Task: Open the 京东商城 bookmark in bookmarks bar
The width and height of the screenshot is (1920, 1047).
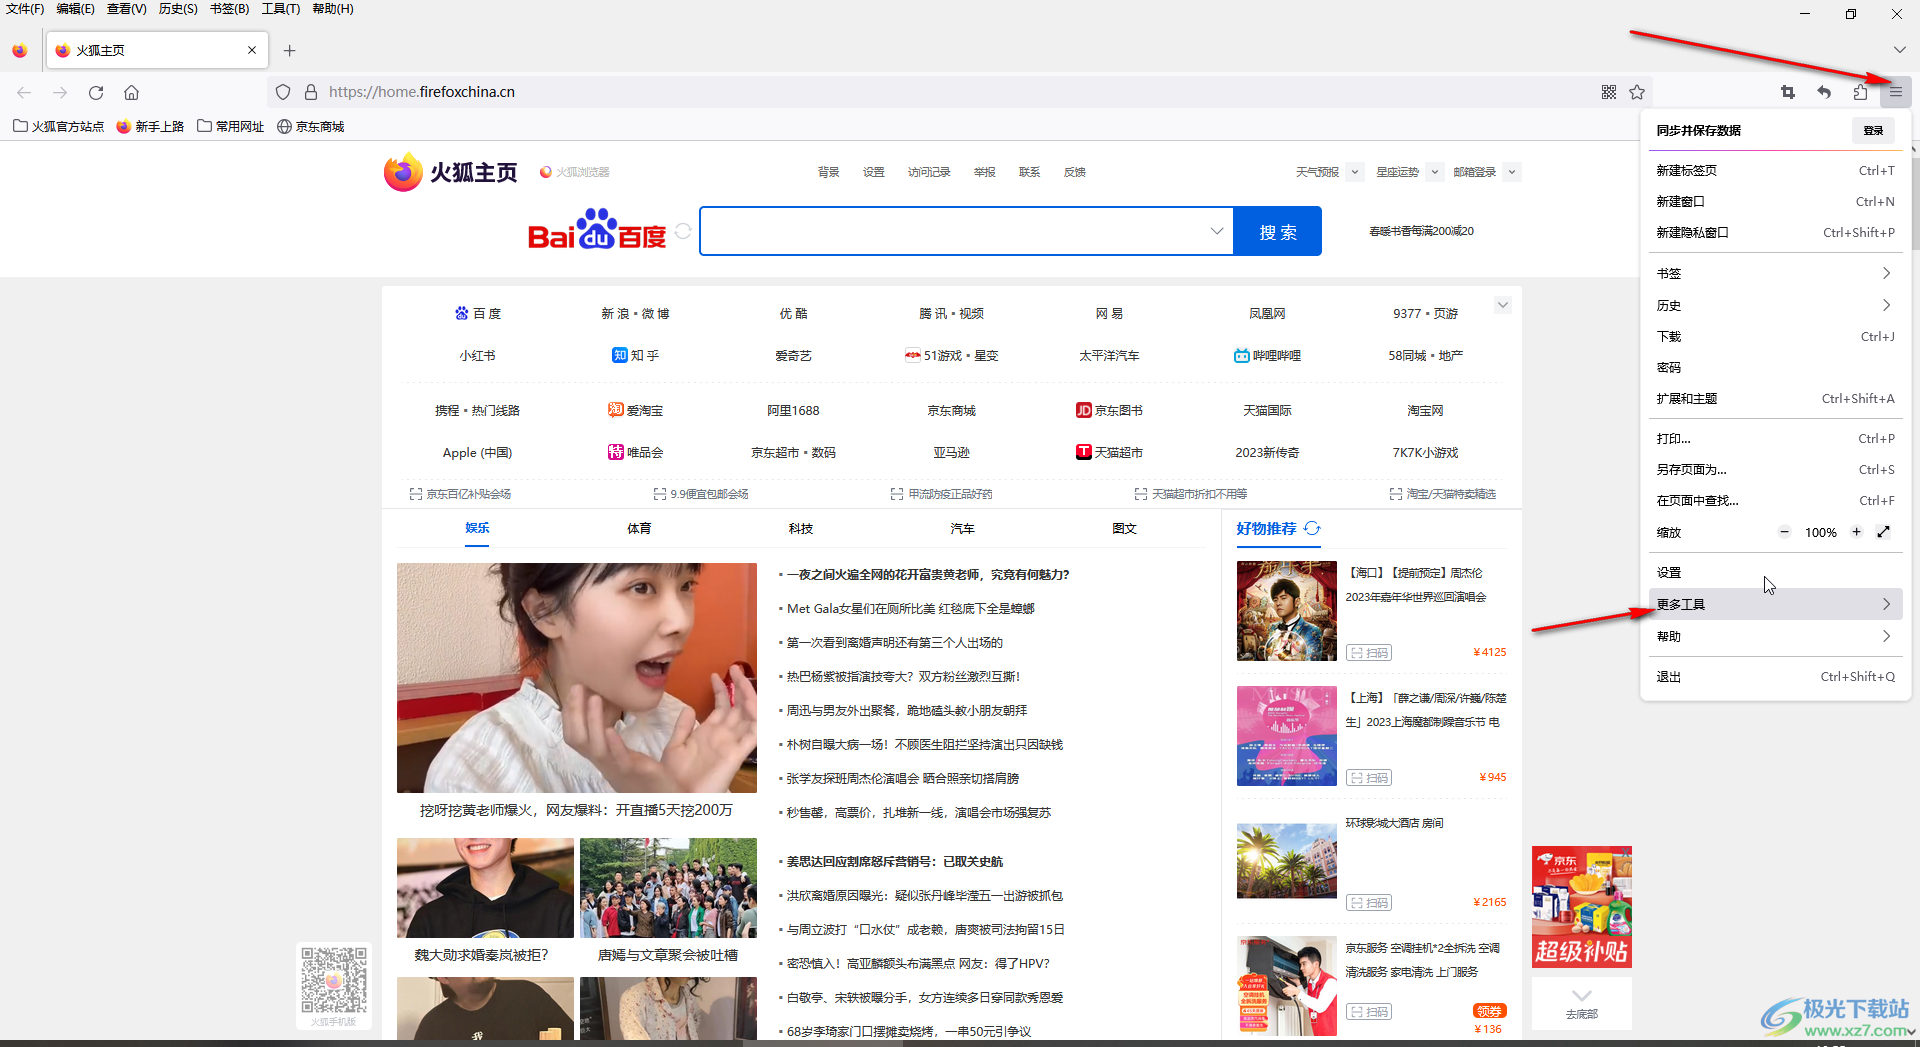Action: pyautogui.click(x=311, y=126)
